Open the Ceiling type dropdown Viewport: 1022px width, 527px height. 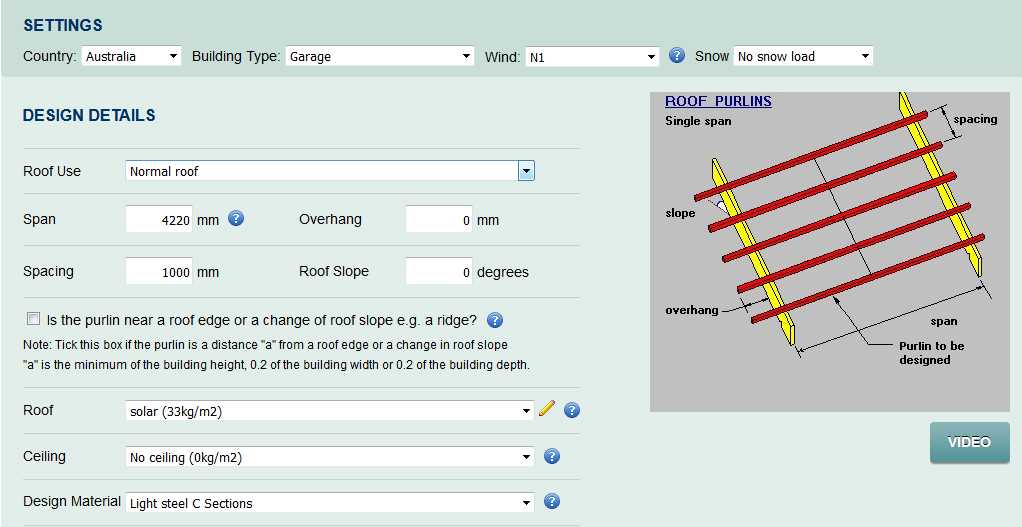click(330, 457)
